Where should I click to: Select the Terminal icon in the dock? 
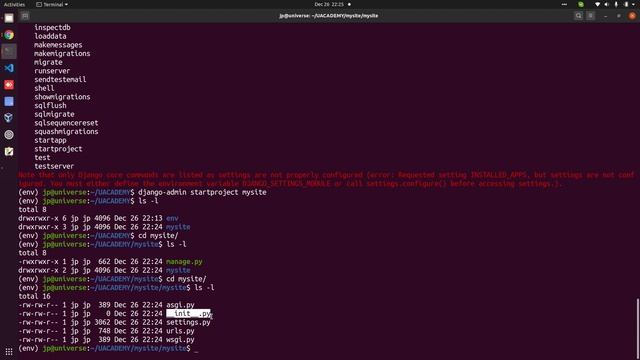[x=9, y=51]
